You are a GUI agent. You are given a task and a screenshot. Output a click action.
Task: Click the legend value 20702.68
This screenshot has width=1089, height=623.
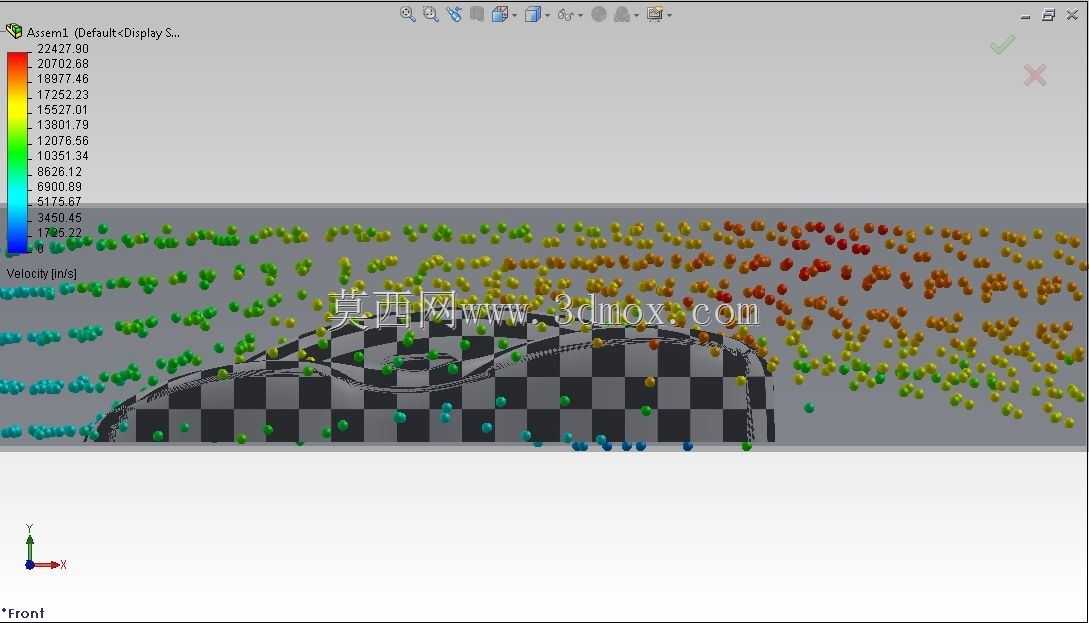pos(63,64)
